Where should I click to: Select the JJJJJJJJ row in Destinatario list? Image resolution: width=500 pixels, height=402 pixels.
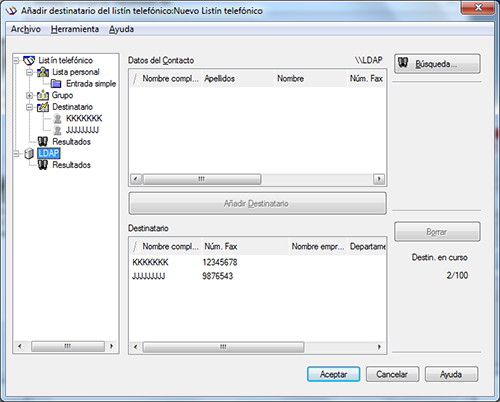[257, 276]
